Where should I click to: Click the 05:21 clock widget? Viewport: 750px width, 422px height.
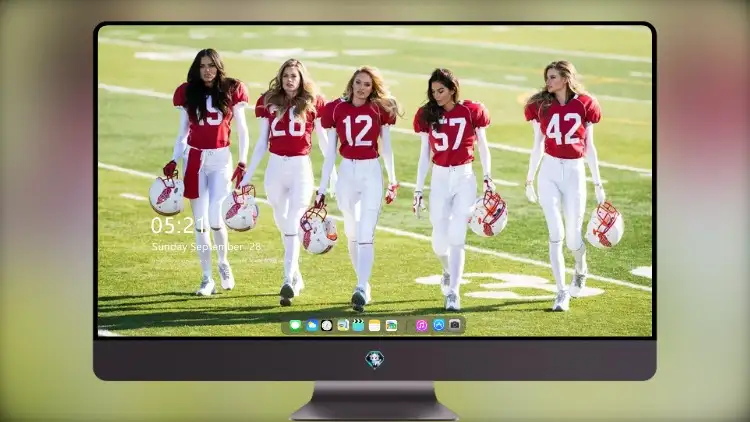(x=178, y=225)
